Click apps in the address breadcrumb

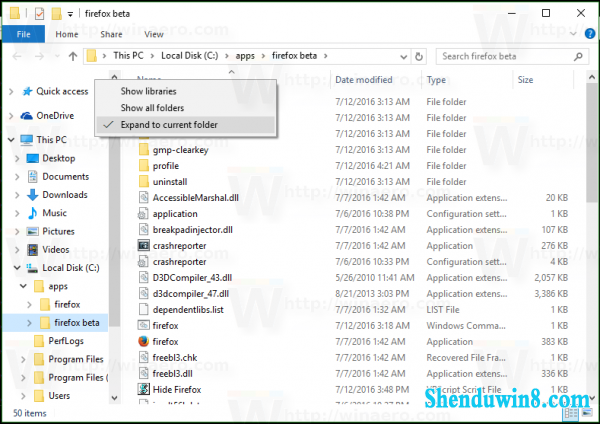[x=245, y=56]
